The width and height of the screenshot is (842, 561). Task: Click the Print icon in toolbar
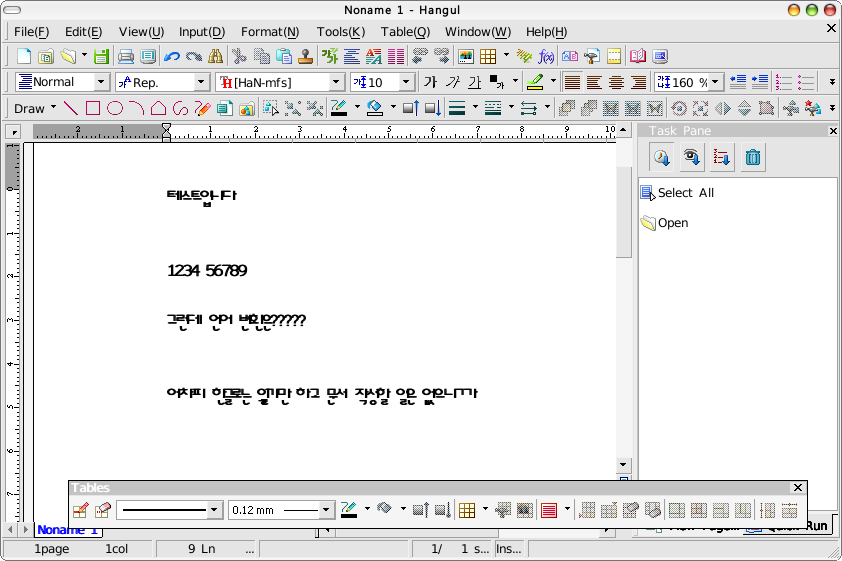(x=126, y=56)
